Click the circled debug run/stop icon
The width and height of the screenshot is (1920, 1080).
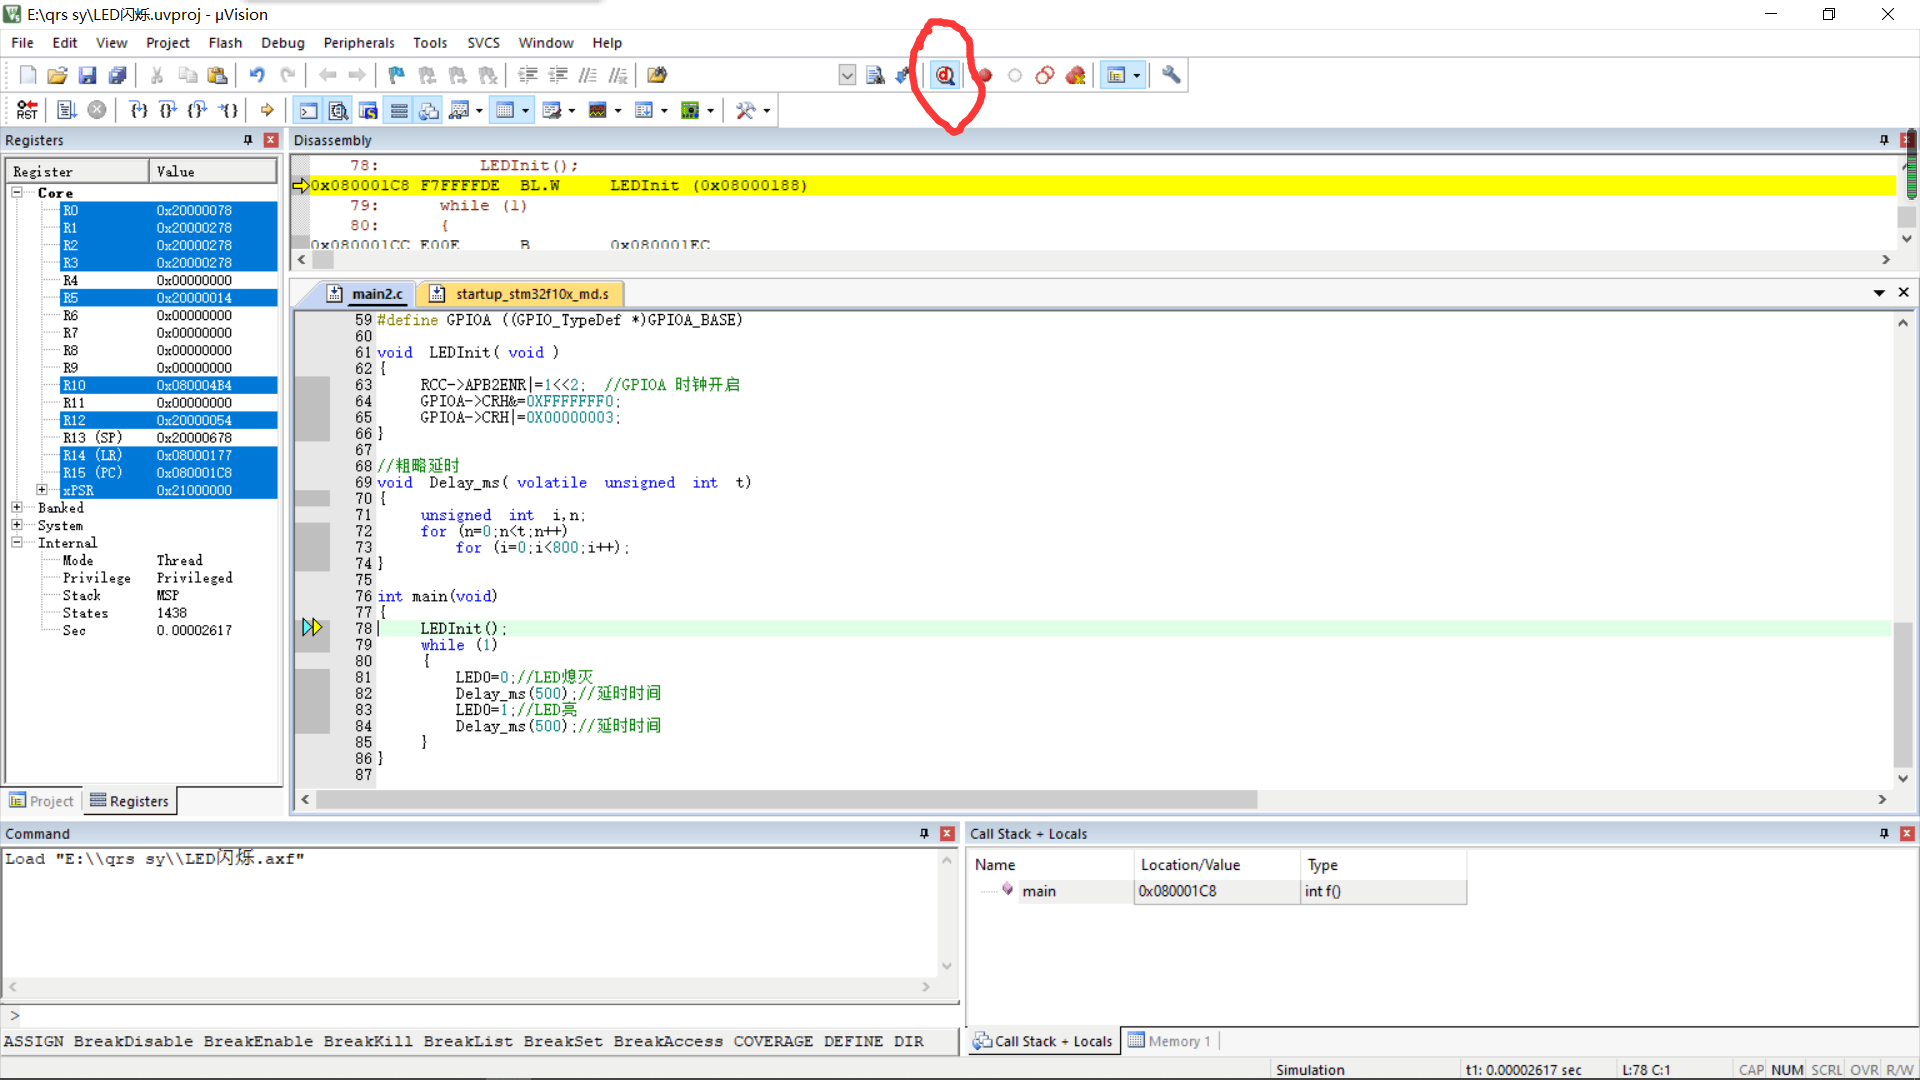tap(945, 75)
